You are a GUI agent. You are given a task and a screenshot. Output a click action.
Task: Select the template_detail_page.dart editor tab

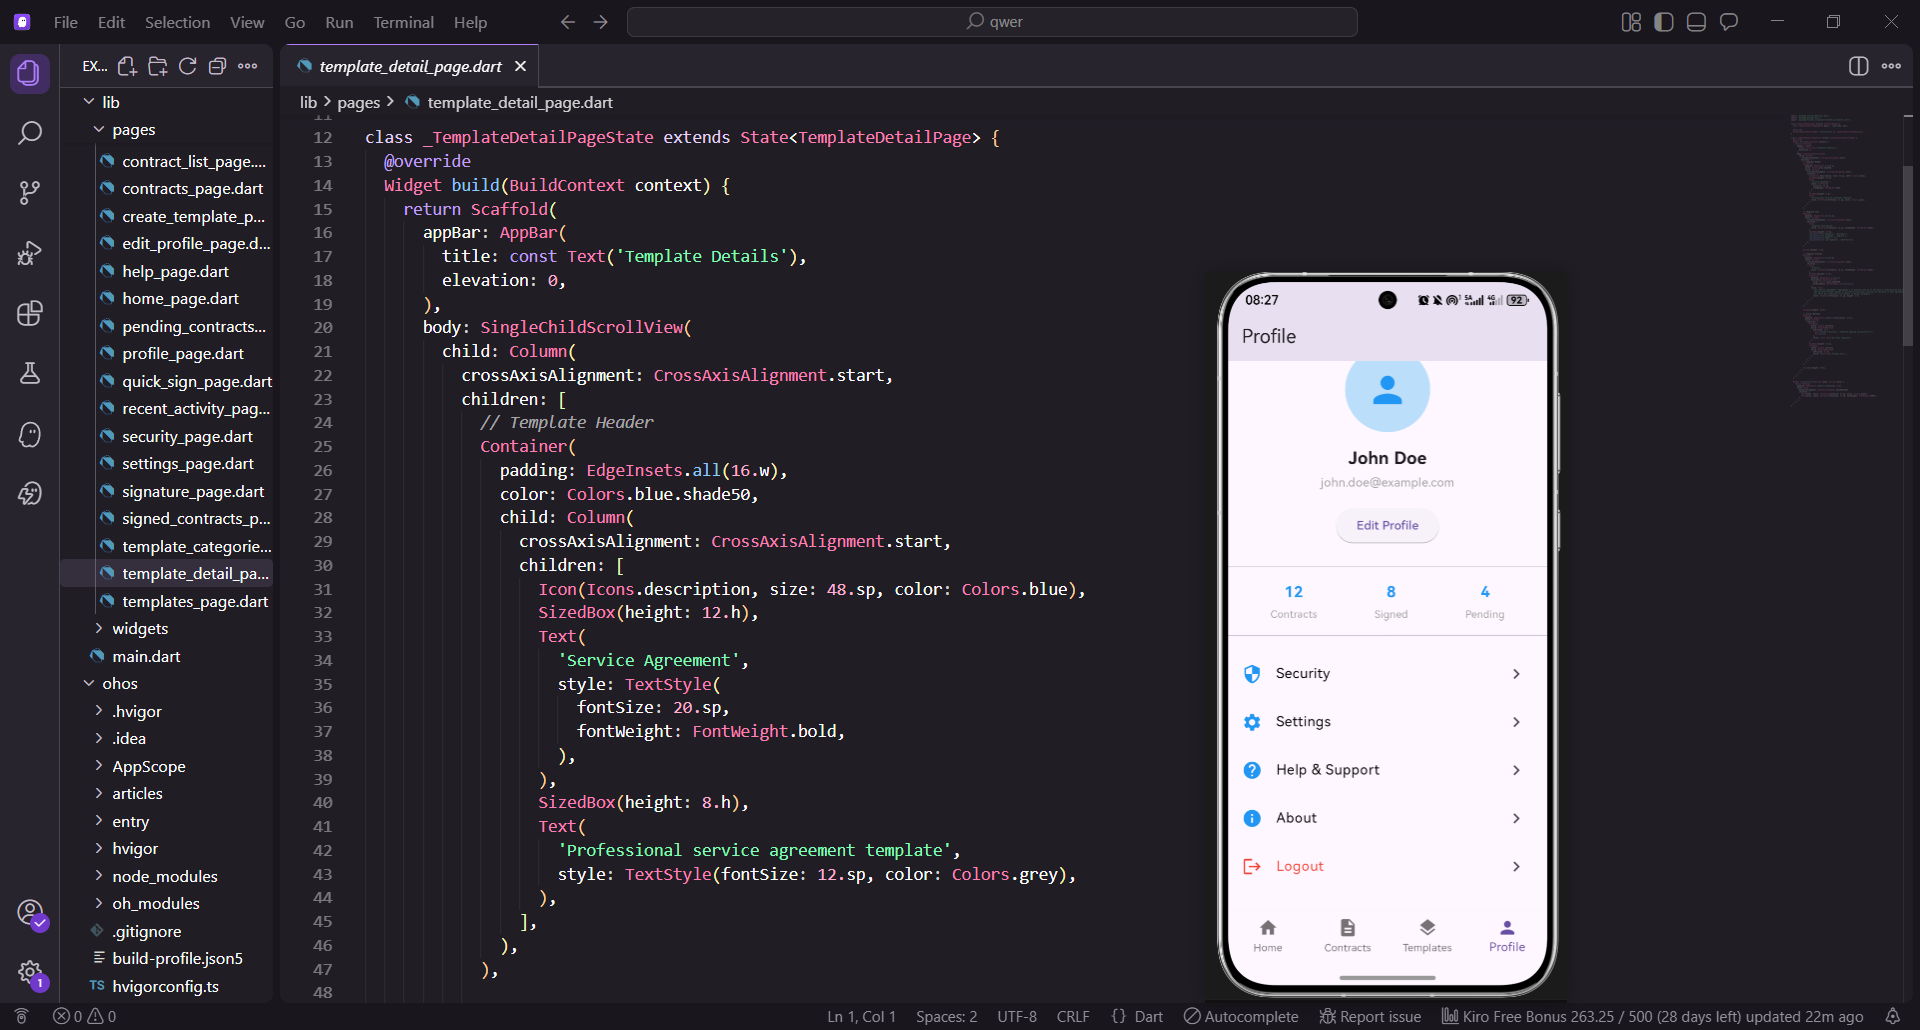410,66
